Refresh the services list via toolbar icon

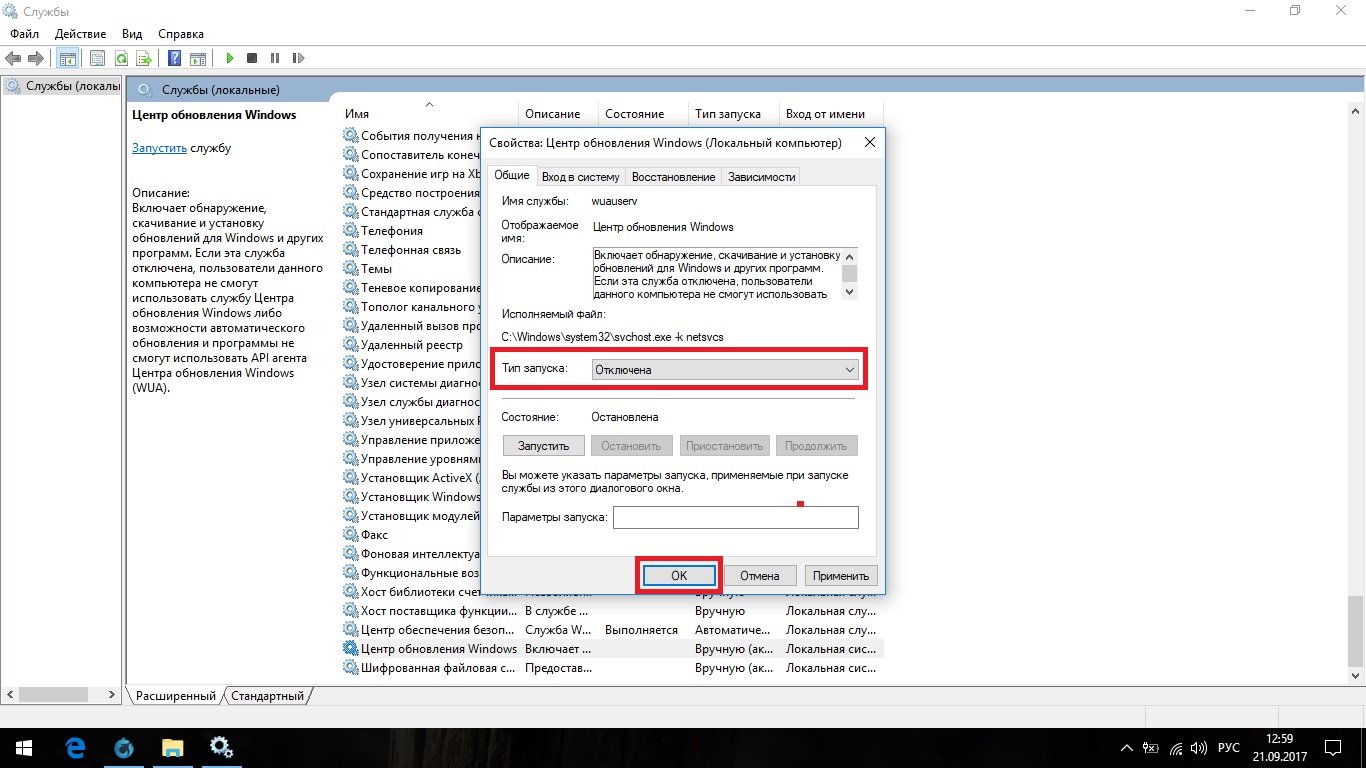click(121, 58)
